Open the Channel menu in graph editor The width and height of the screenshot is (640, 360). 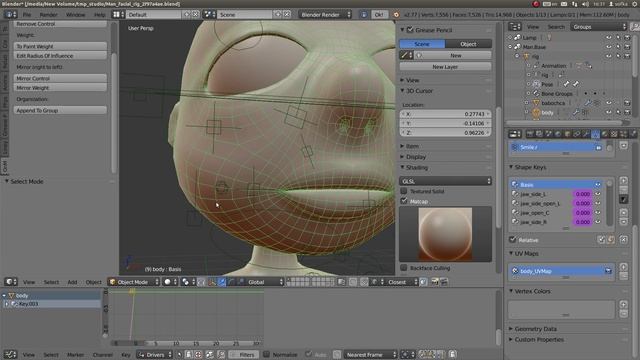pos(102,354)
